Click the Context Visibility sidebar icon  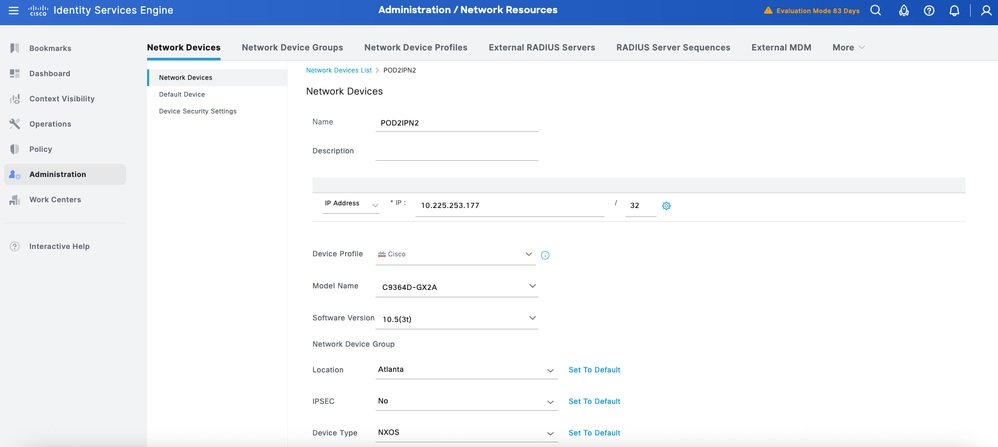(x=15, y=99)
